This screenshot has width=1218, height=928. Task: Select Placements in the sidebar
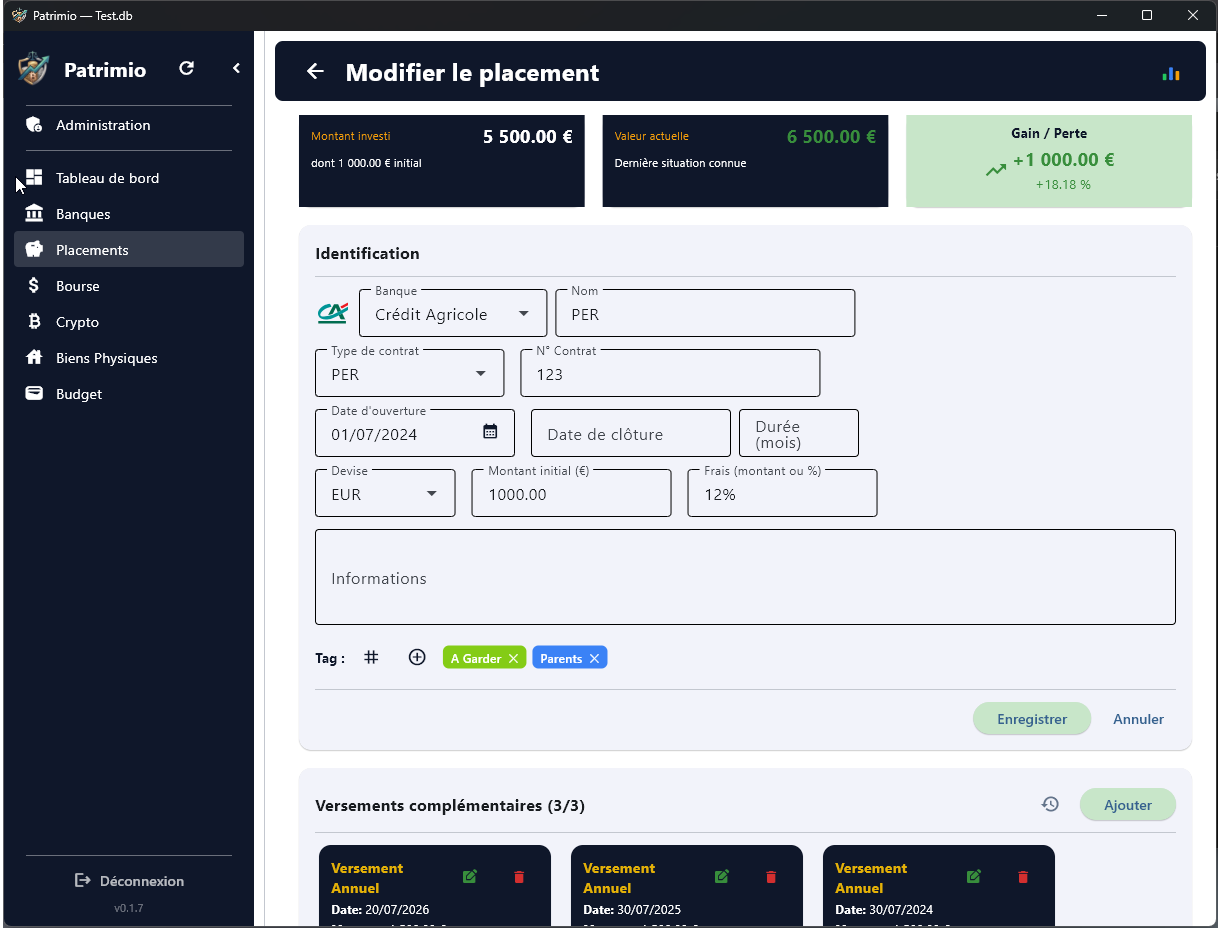(129, 250)
